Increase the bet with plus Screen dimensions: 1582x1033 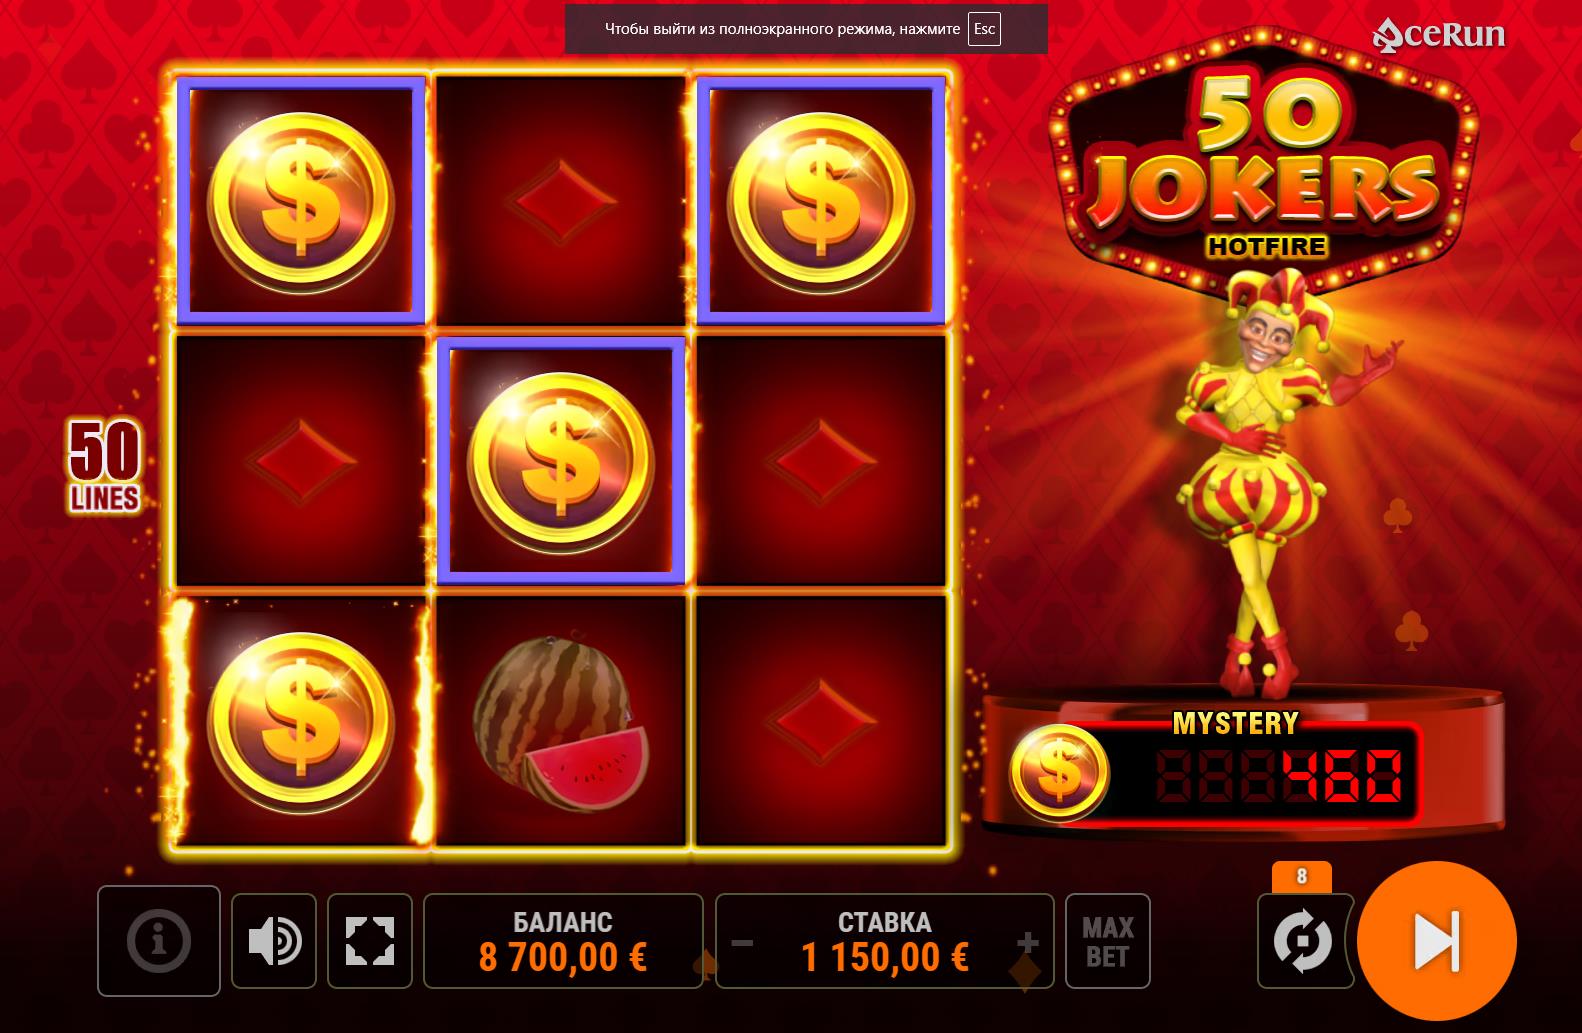point(1028,942)
